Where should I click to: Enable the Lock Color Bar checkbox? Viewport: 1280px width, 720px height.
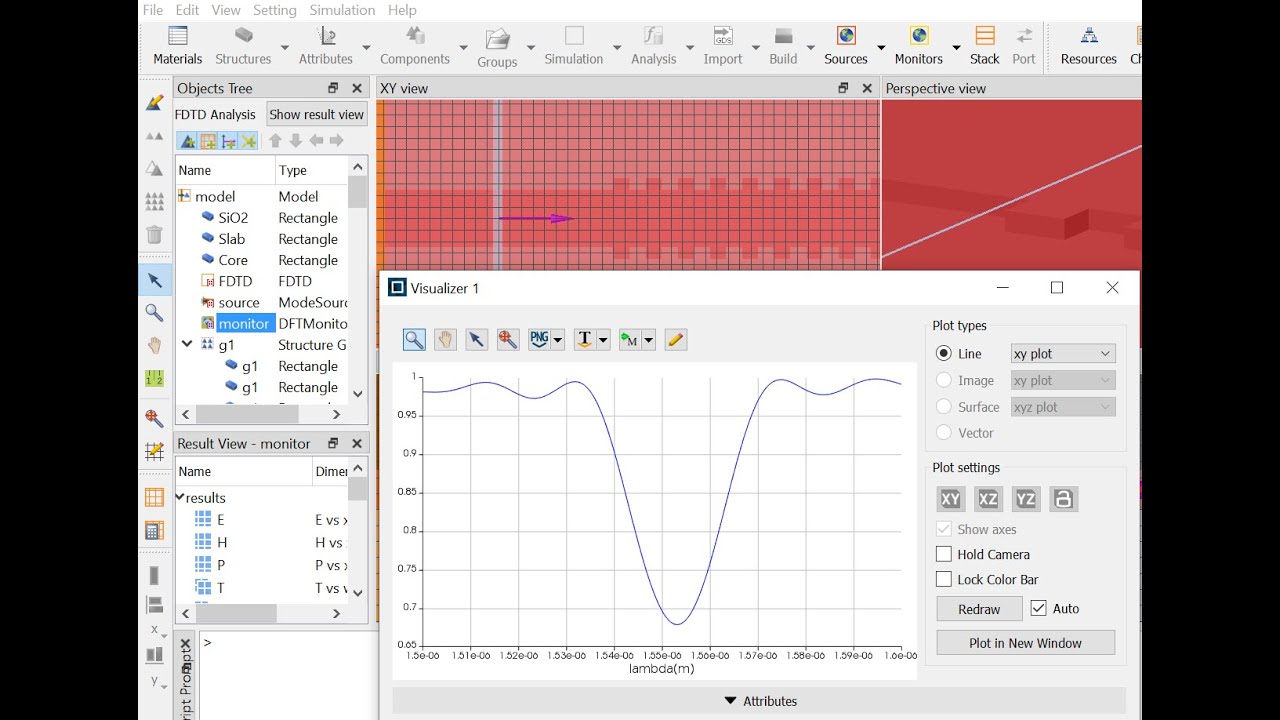(x=944, y=579)
